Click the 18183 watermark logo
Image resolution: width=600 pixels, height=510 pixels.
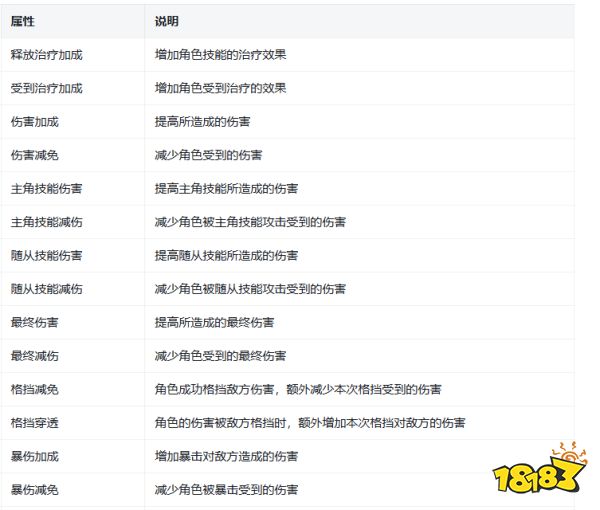pyautogui.click(x=540, y=468)
